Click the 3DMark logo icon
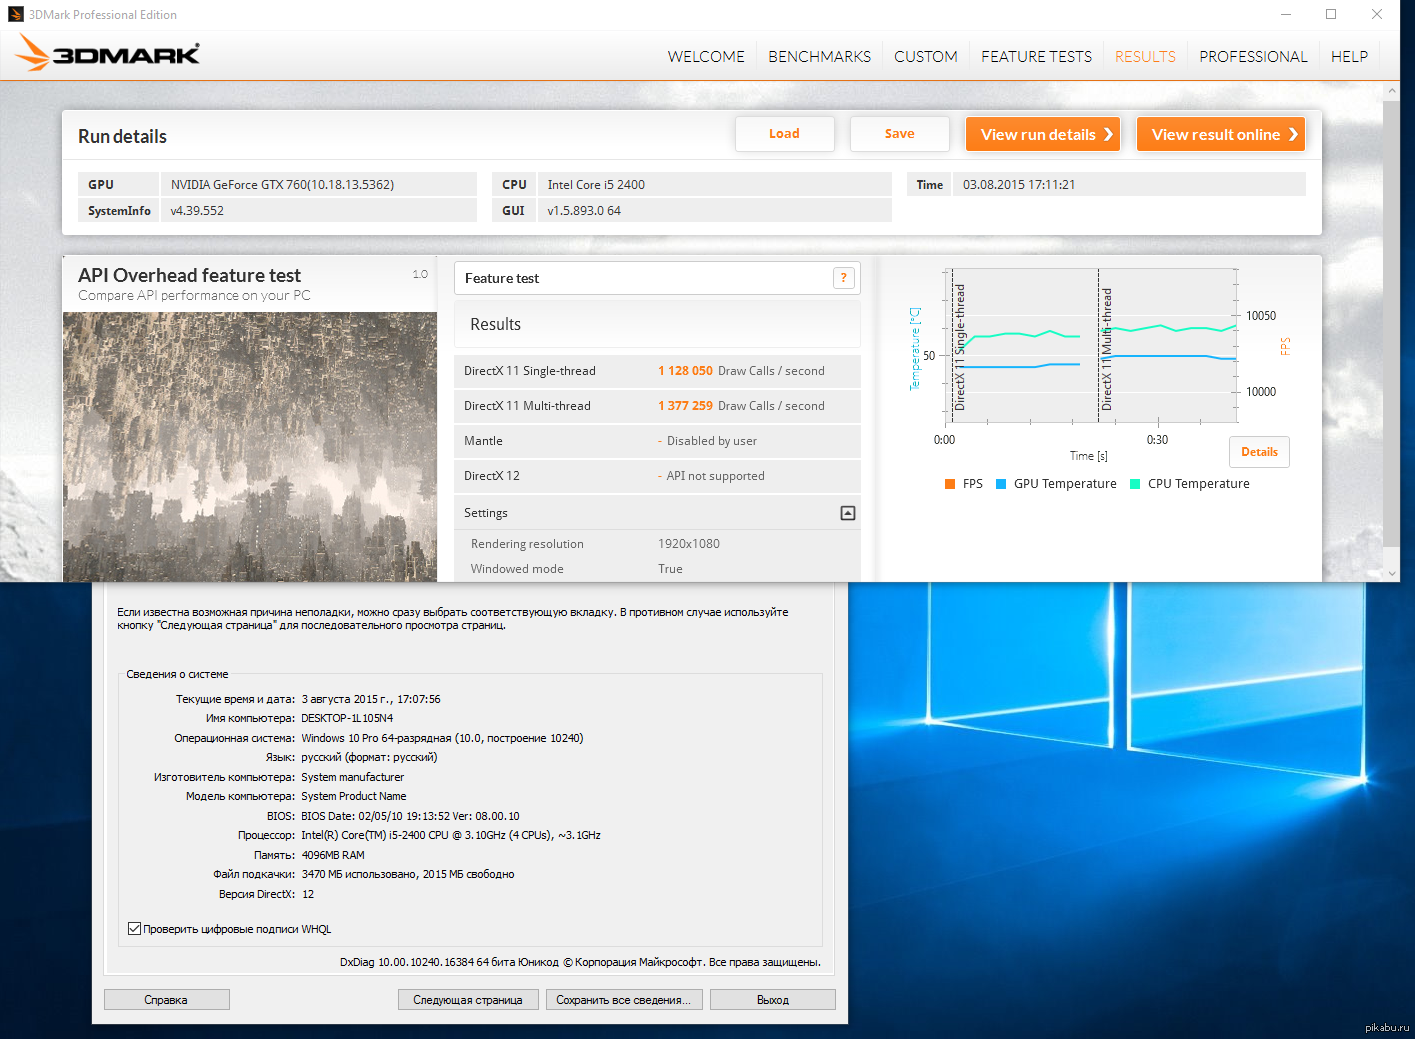The image size is (1415, 1039). pos(108,54)
